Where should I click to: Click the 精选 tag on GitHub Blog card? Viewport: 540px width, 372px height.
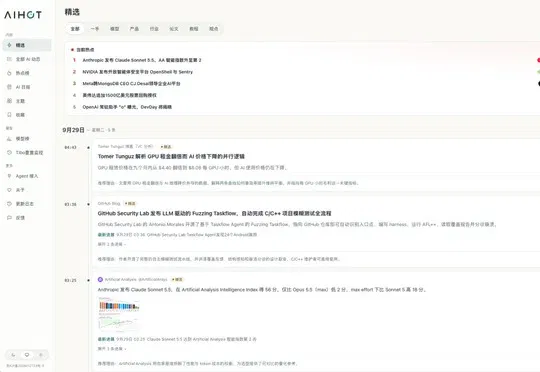tap(130, 204)
